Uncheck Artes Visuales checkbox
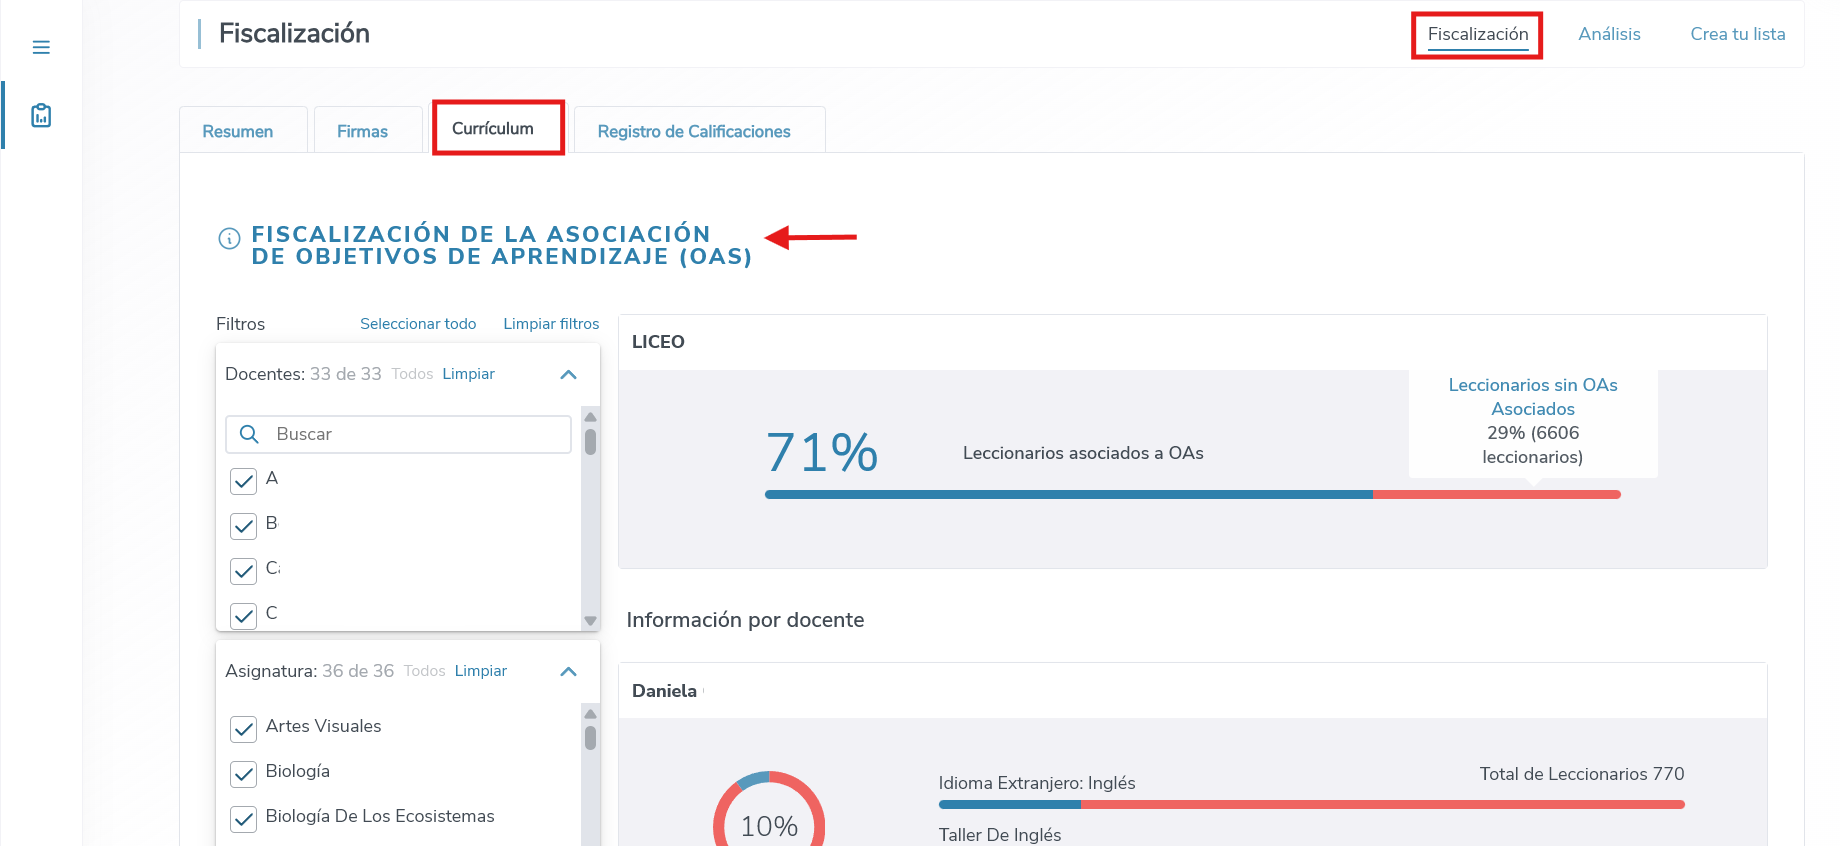Image resolution: width=1840 pixels, height=846 pixels. [x=244, y=729]
